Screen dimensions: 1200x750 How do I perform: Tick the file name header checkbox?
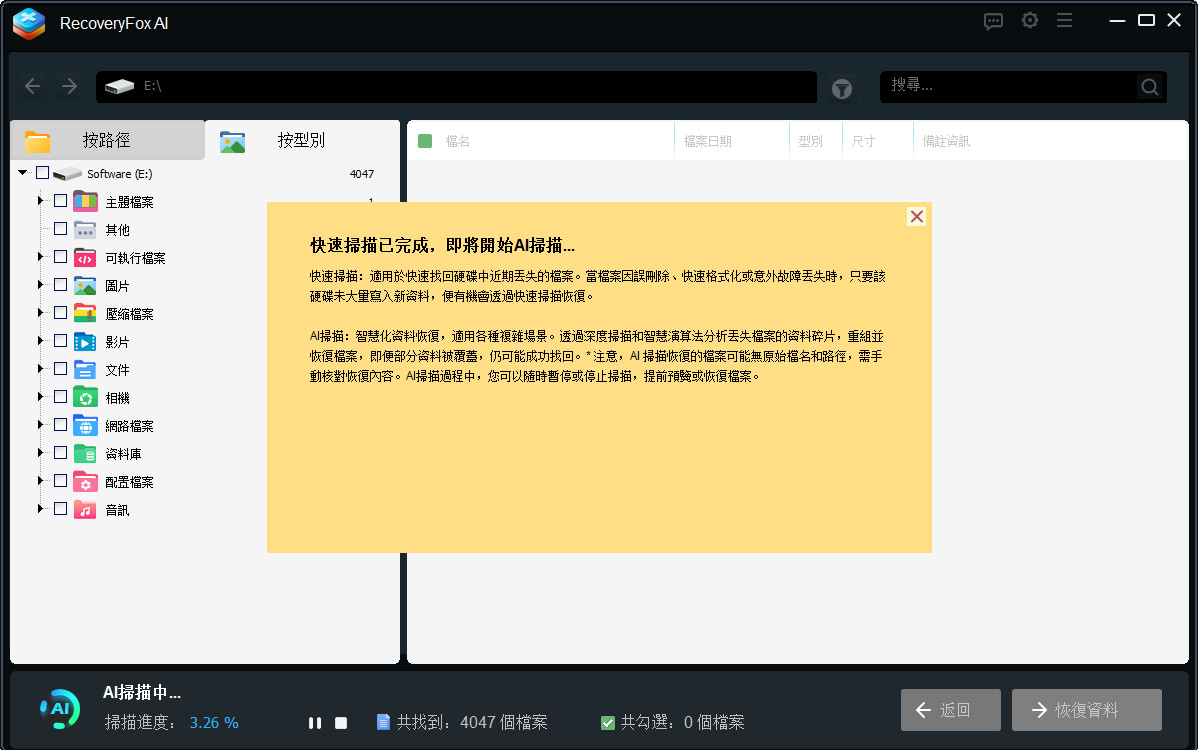pyautogui.click(x=427, y=140)
